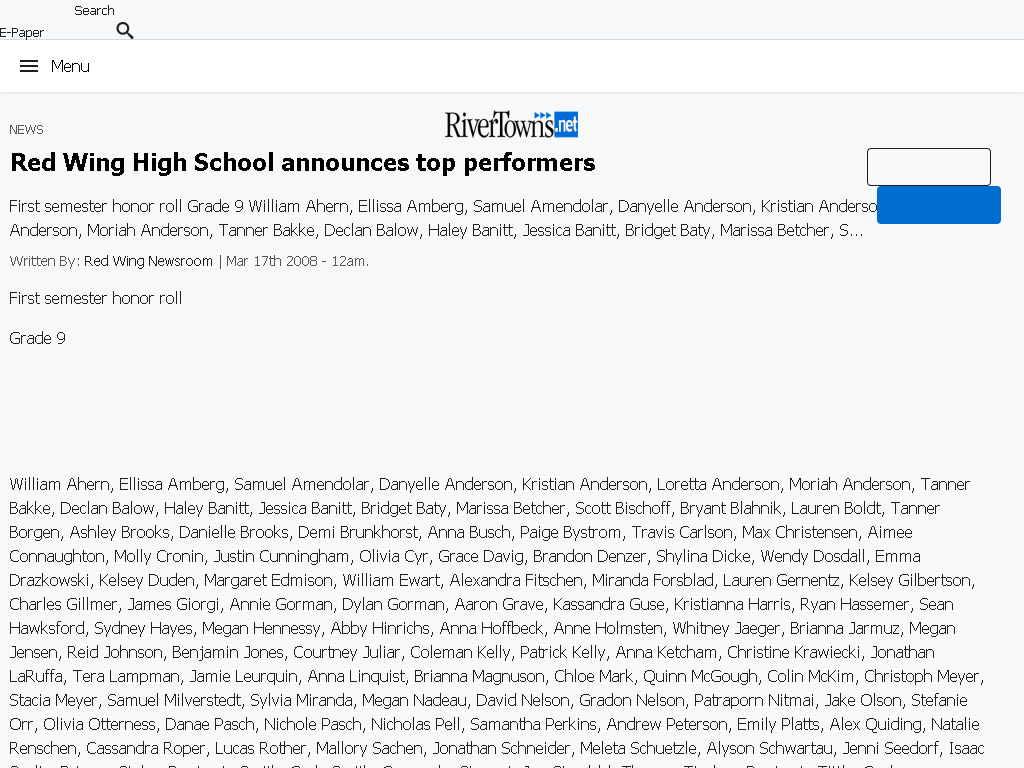
Task: Click William Ahern in the names list
Action: point(59,485)
